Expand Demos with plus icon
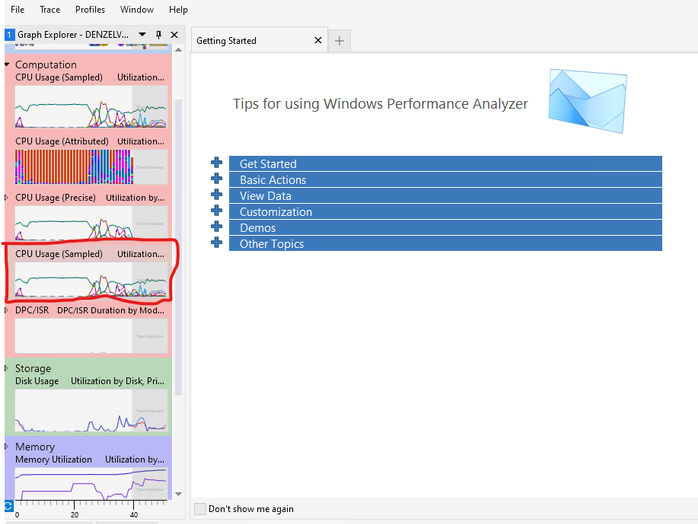Image resolution: width=698 pixels, height=524 pixels. tap(217, 227)
